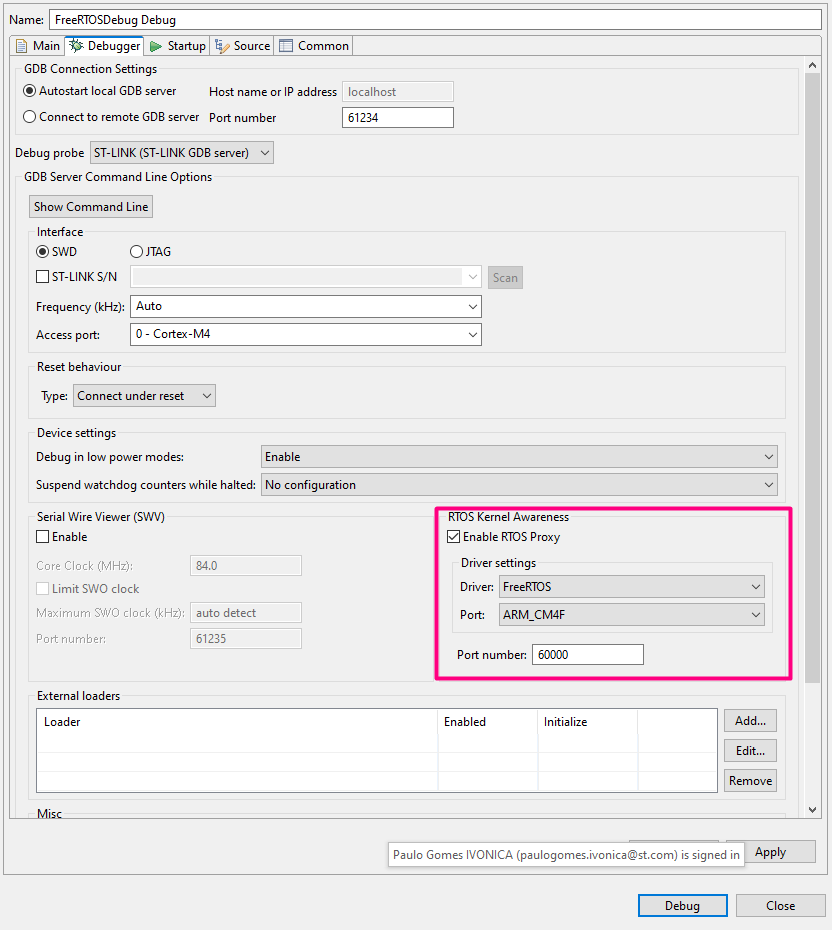The height and width of the screenshot is (930, 832).
Task: Click the GDB port number field 61234
Action: [x=398, y=117]
